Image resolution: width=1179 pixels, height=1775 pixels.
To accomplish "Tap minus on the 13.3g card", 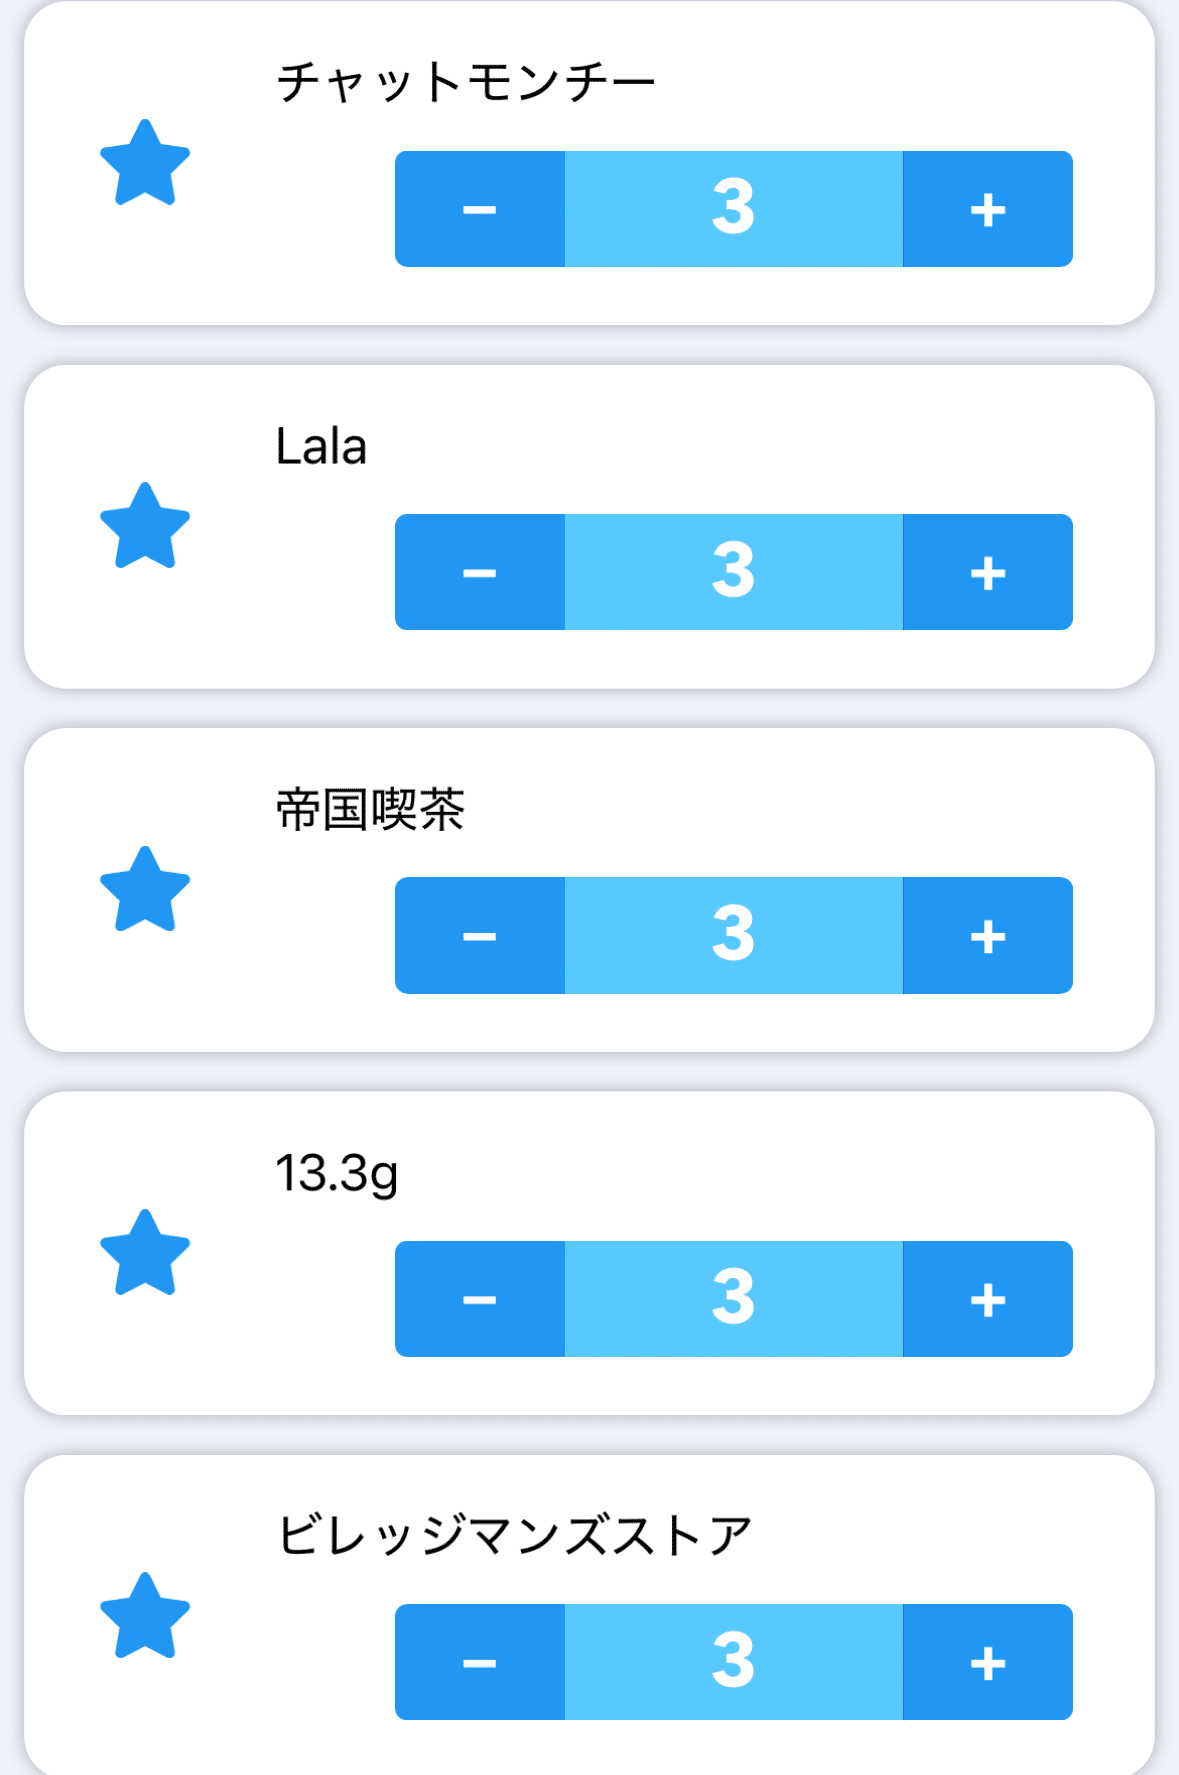I will pos(480,1299).
